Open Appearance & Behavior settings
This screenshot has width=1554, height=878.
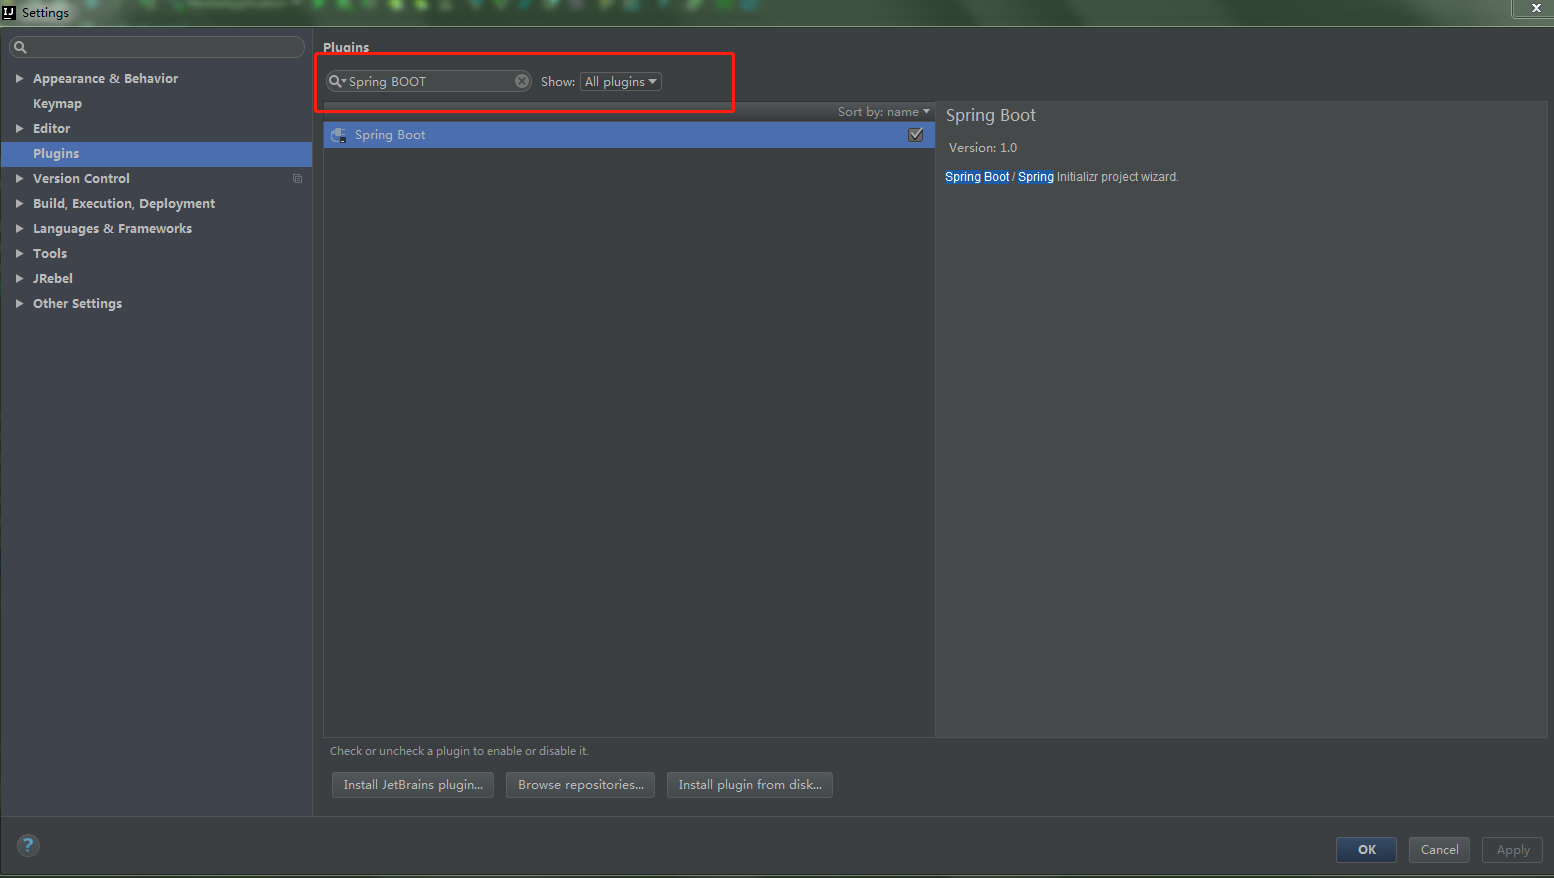click(x=105, y=78)
